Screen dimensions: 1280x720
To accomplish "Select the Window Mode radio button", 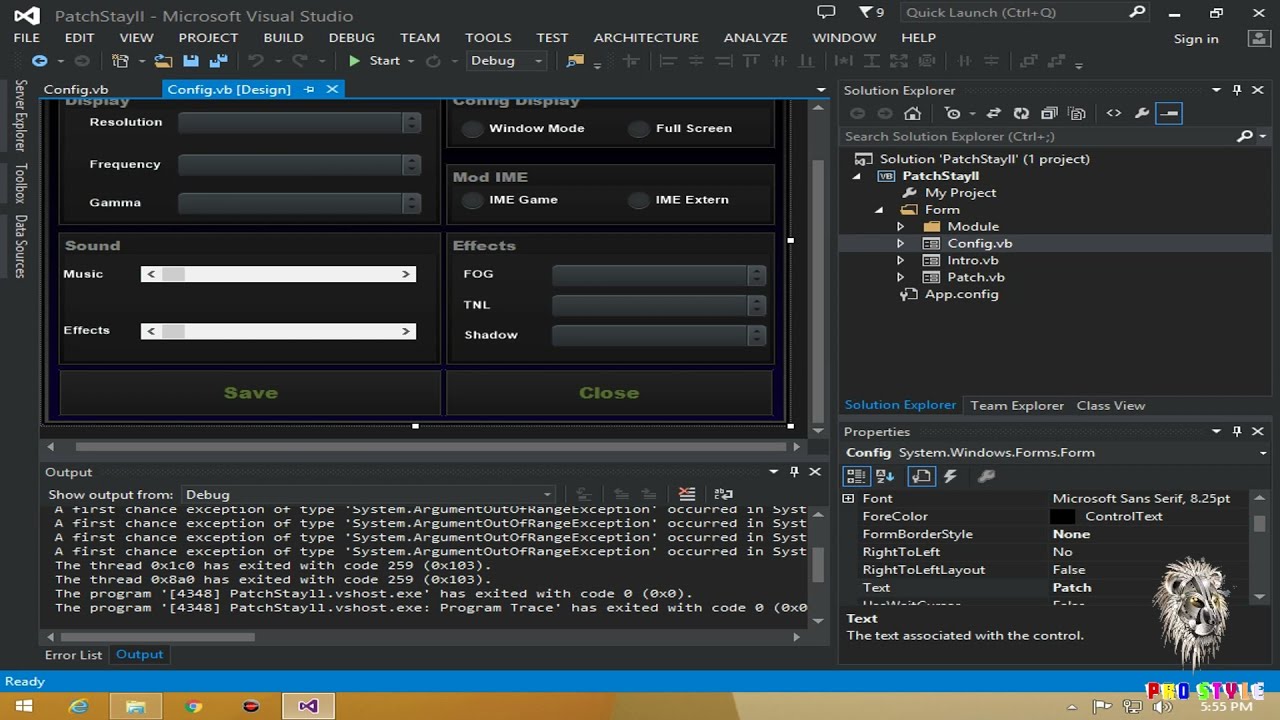I will tap(472, 129).
